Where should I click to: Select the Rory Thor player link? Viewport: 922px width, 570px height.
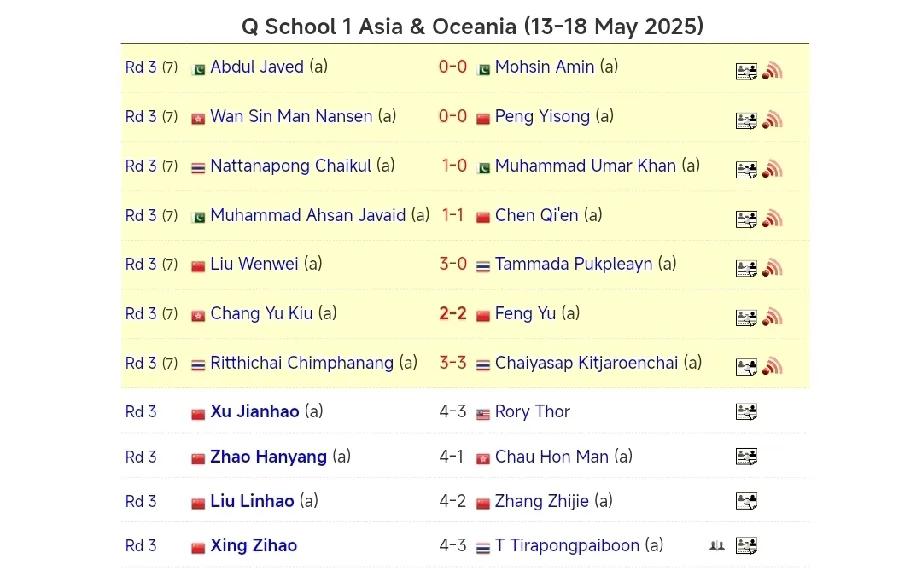tap(532, 411)
